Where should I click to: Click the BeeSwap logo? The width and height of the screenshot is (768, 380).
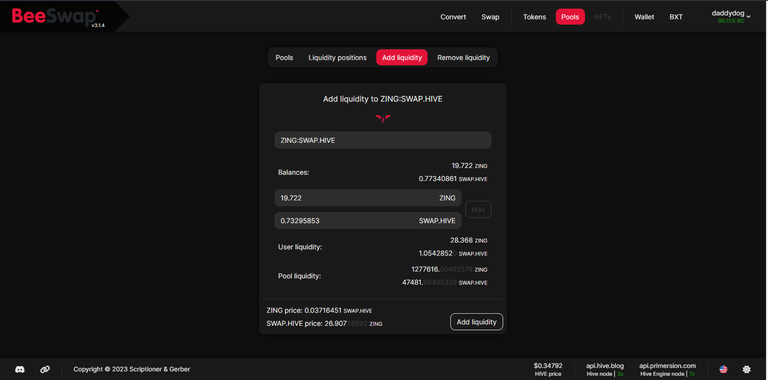click(x=55, y=16)
